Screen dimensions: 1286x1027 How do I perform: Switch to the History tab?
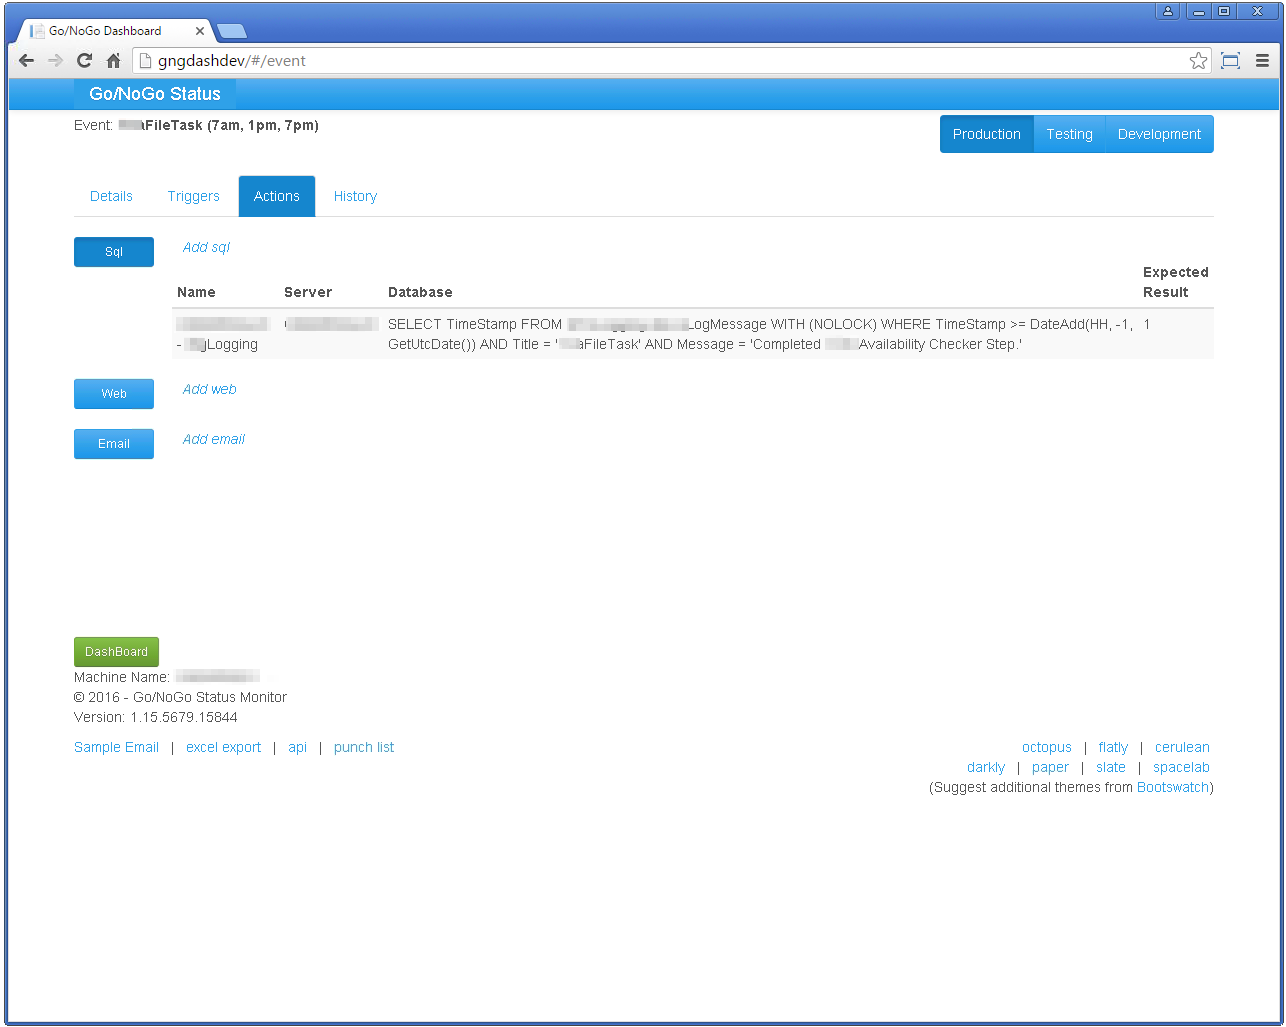[355, 196]
